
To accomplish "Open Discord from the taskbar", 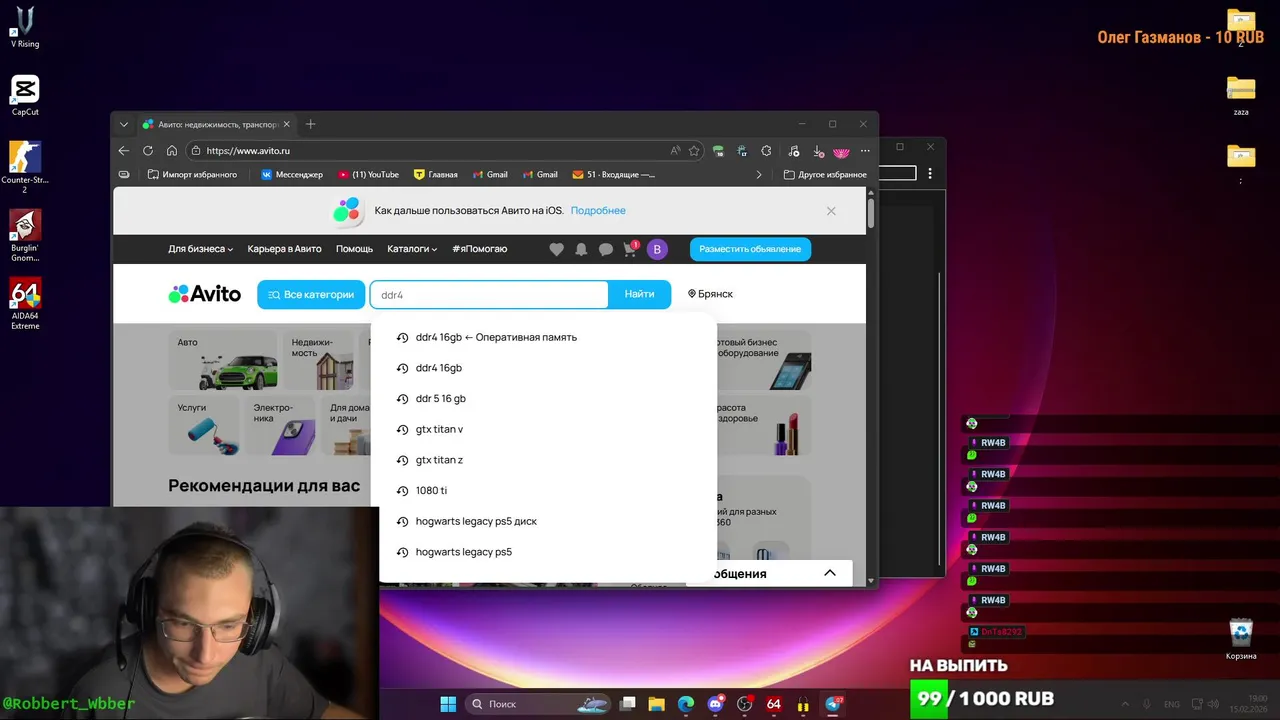I will pyautogui.click(x=715, y=704).
